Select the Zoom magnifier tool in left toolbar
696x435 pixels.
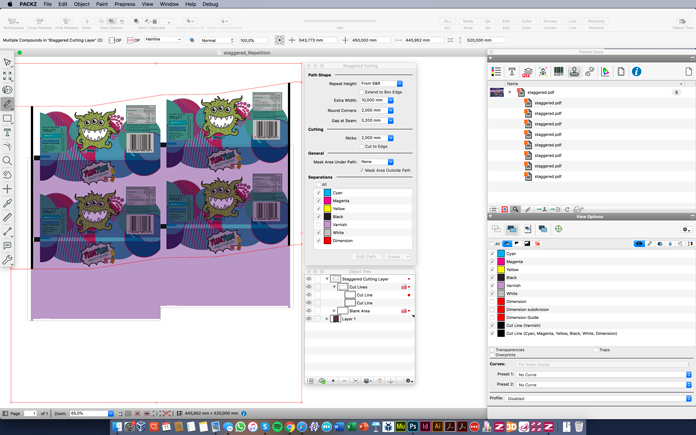point(7,161)
